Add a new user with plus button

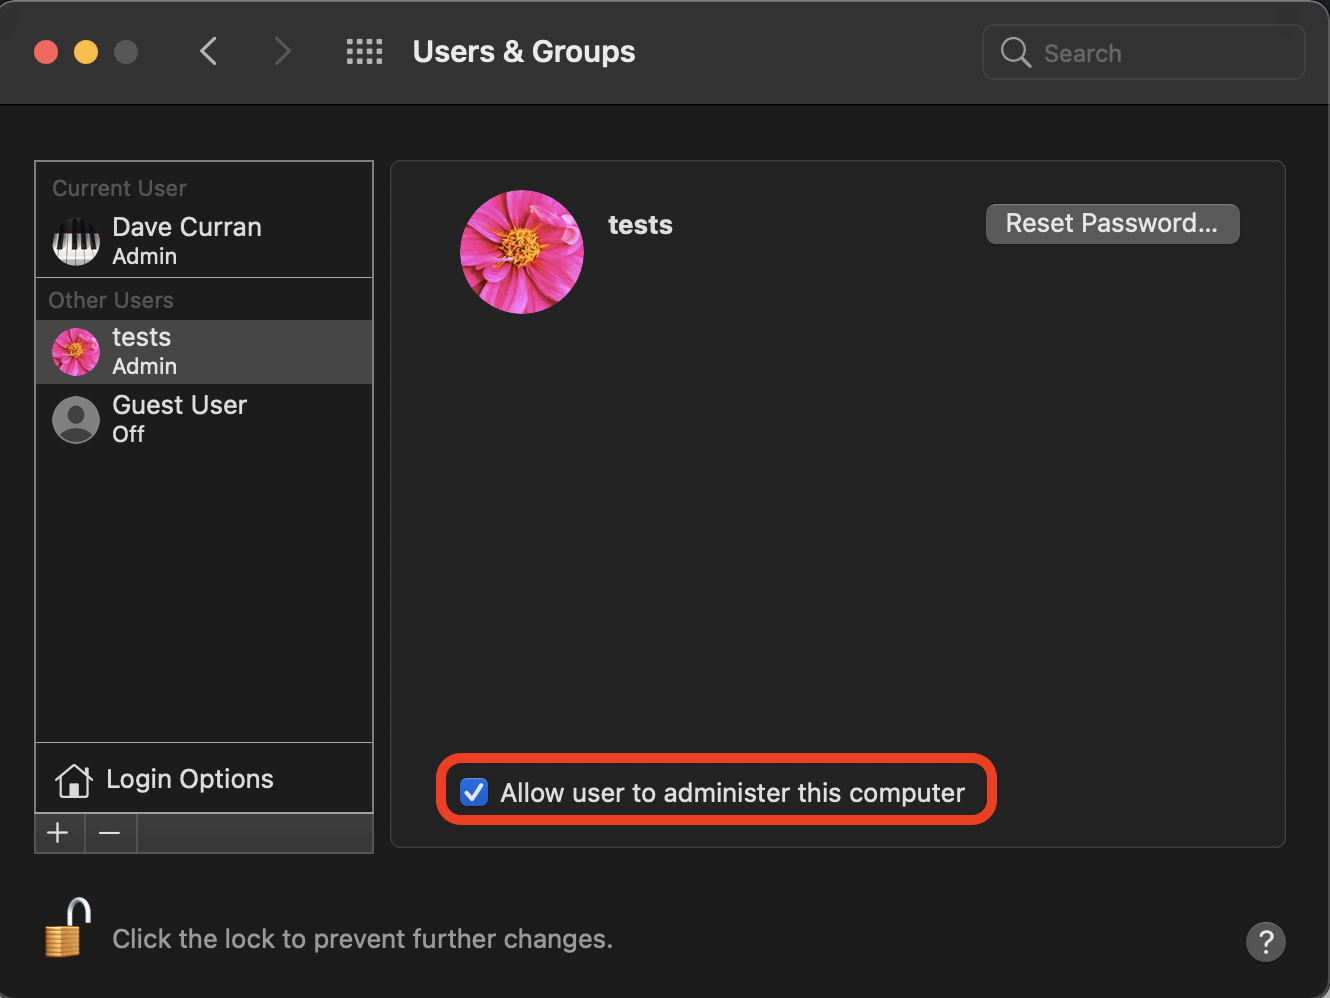tap(59, 833)
